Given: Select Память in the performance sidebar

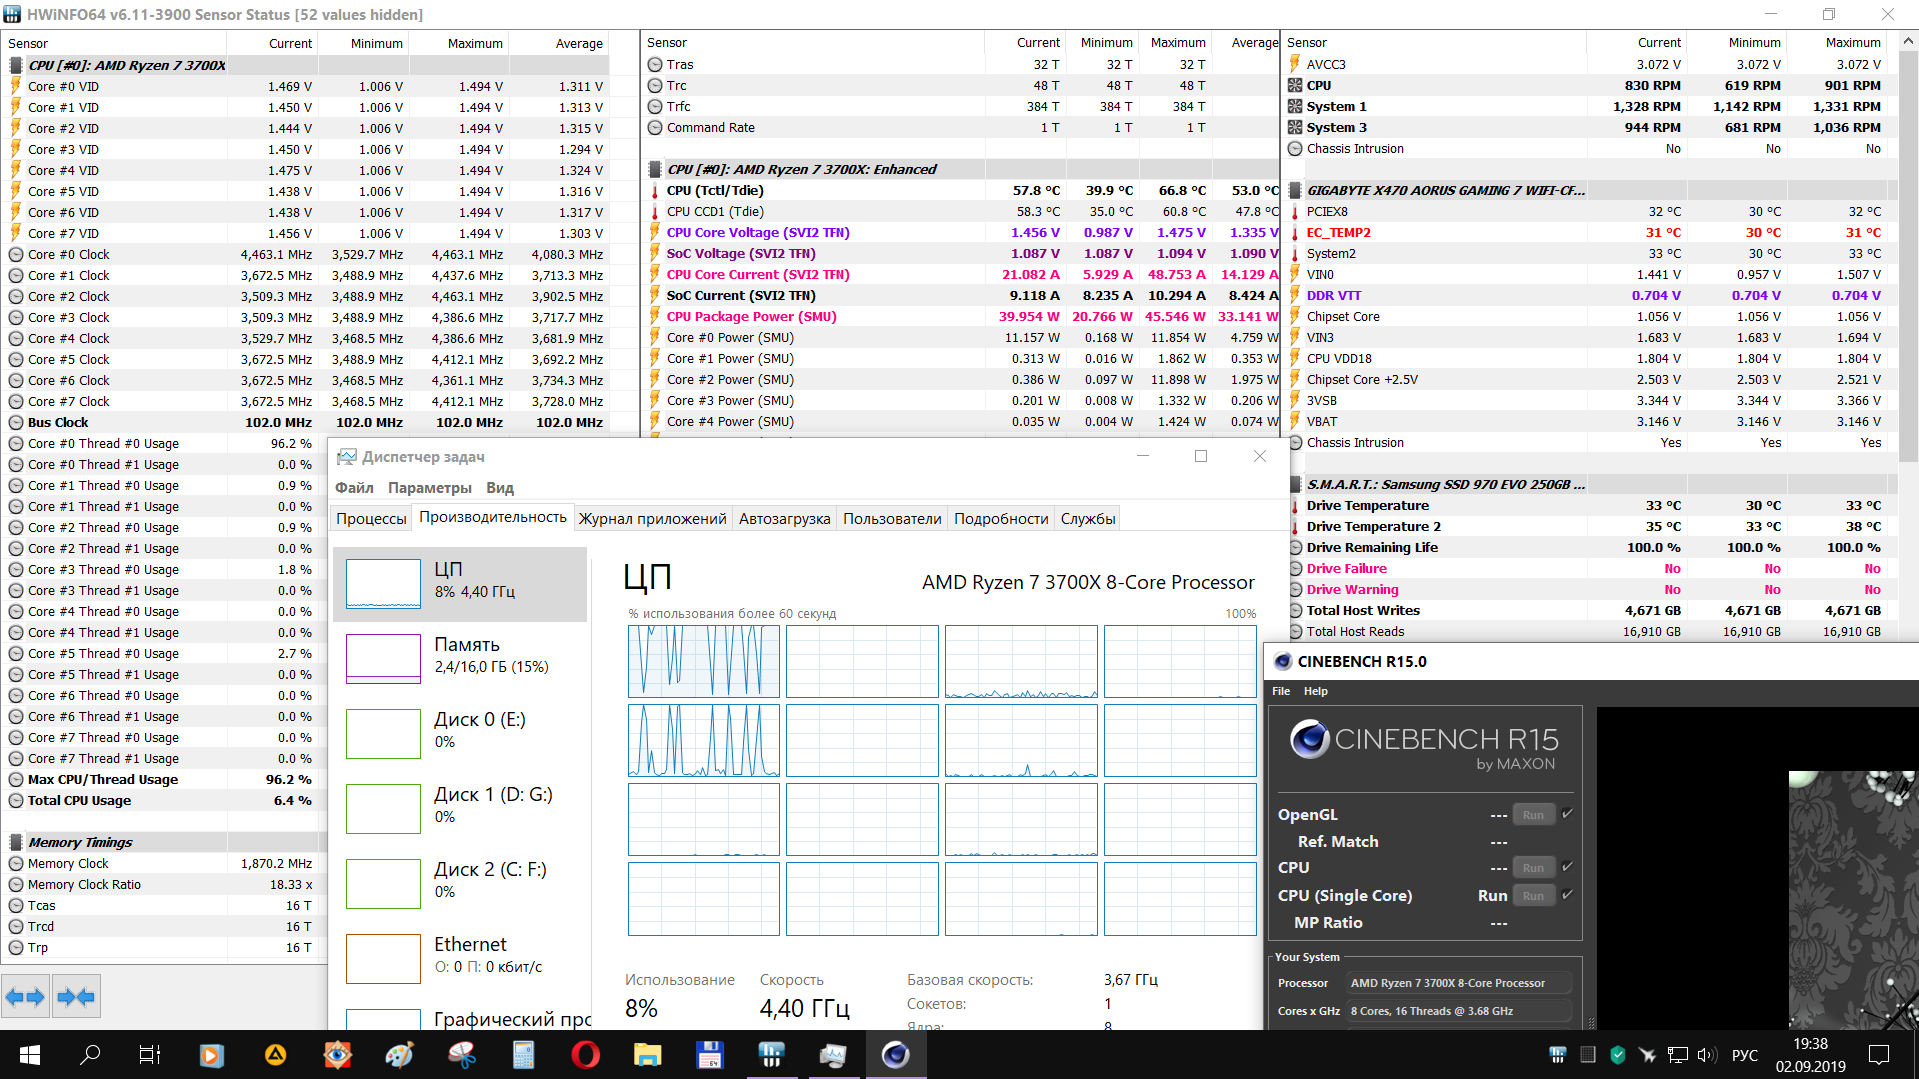Looking at the screenshot, I should [460, 659].
